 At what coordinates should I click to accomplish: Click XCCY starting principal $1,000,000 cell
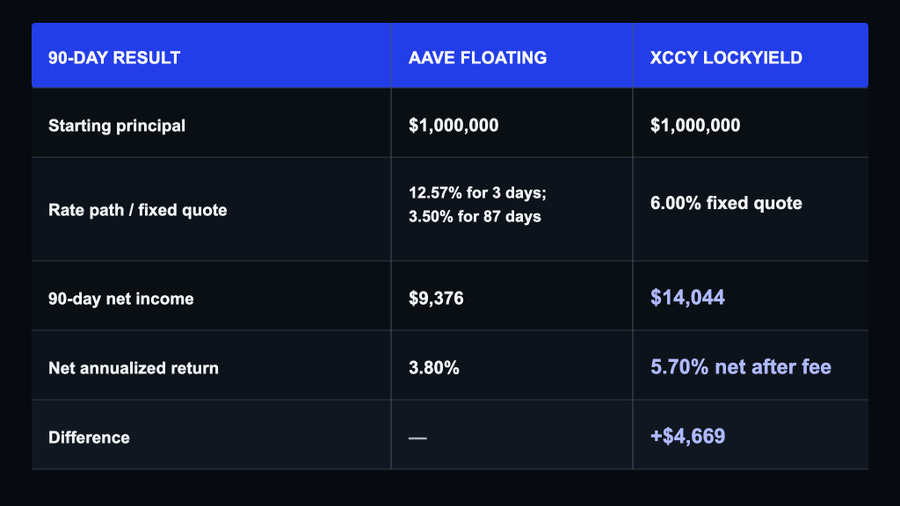coord(695,125)
